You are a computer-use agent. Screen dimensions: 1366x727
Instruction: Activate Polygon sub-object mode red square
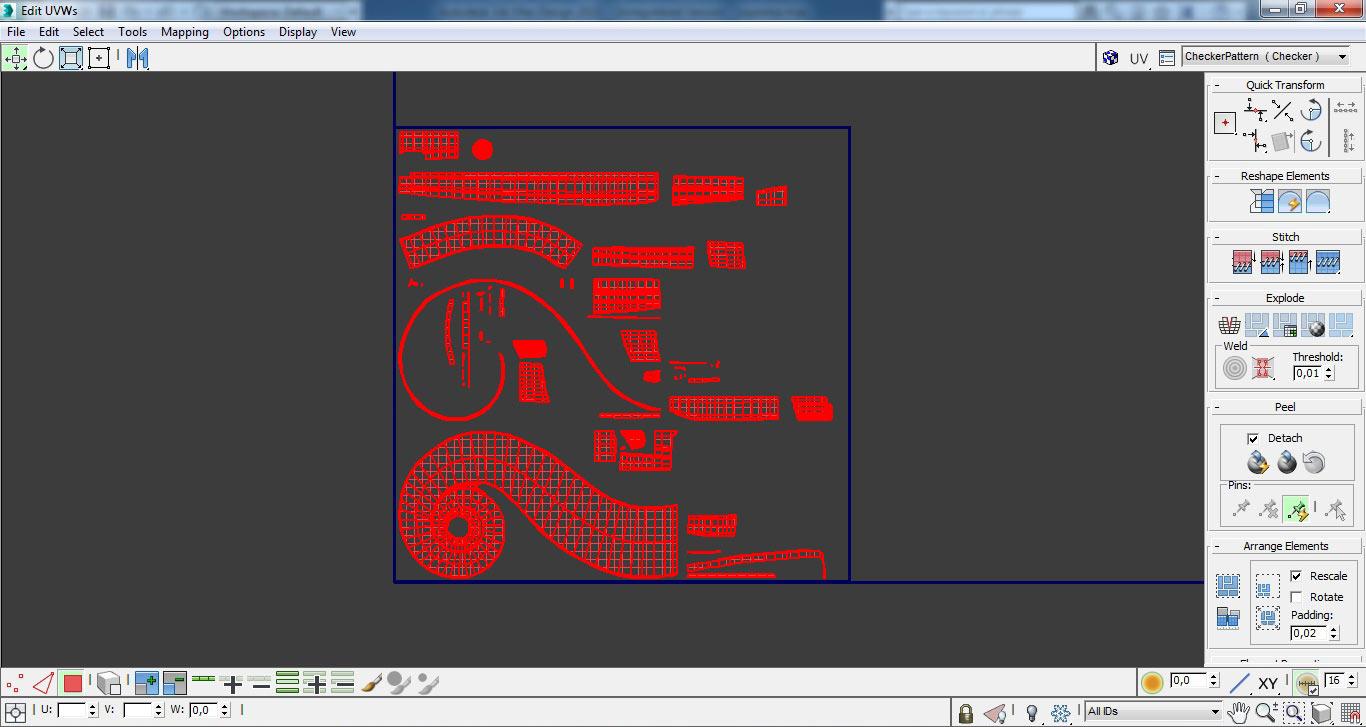coord(72,684)
